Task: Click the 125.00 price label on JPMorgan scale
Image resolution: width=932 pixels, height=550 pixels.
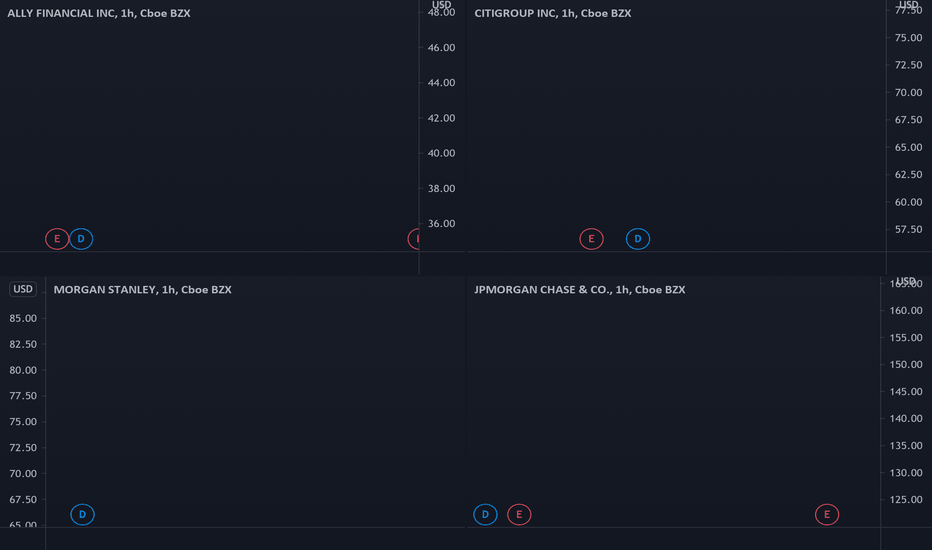Action: click(906, 499)
